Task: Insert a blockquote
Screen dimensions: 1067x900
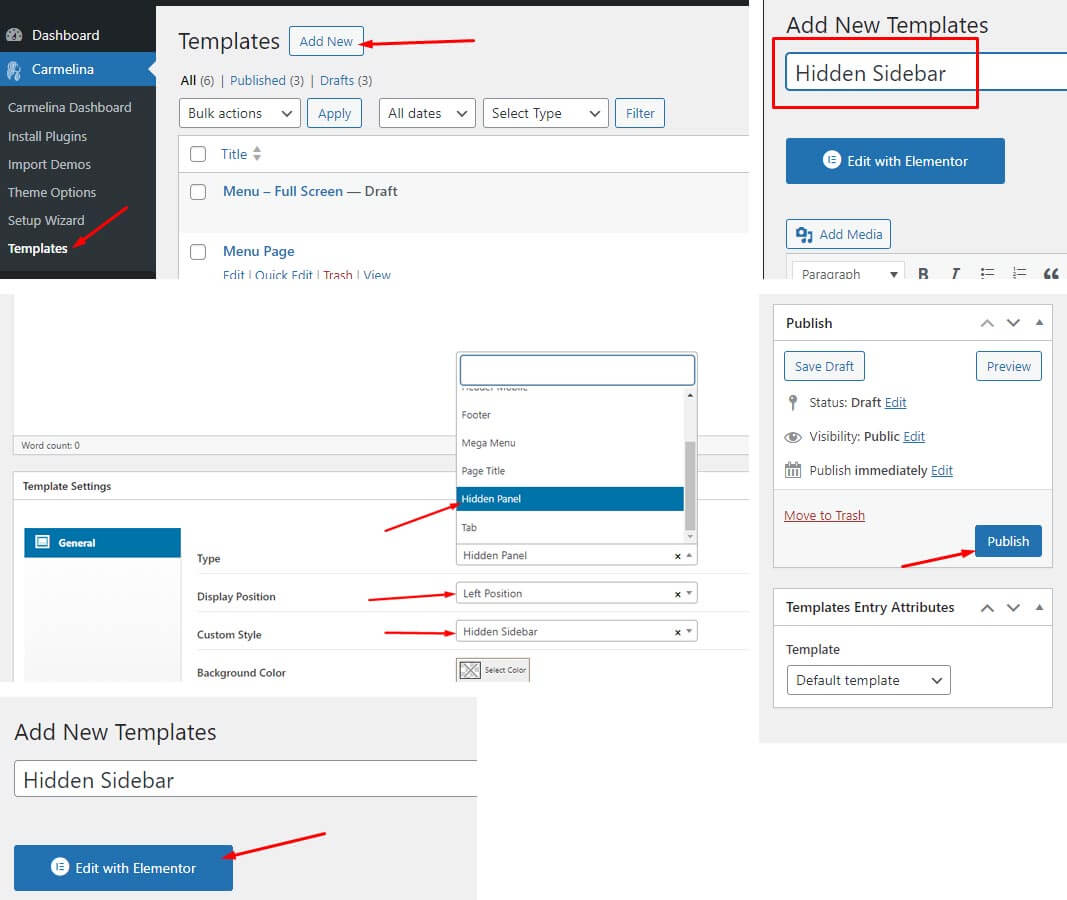Action: [x=1051, y=273]
